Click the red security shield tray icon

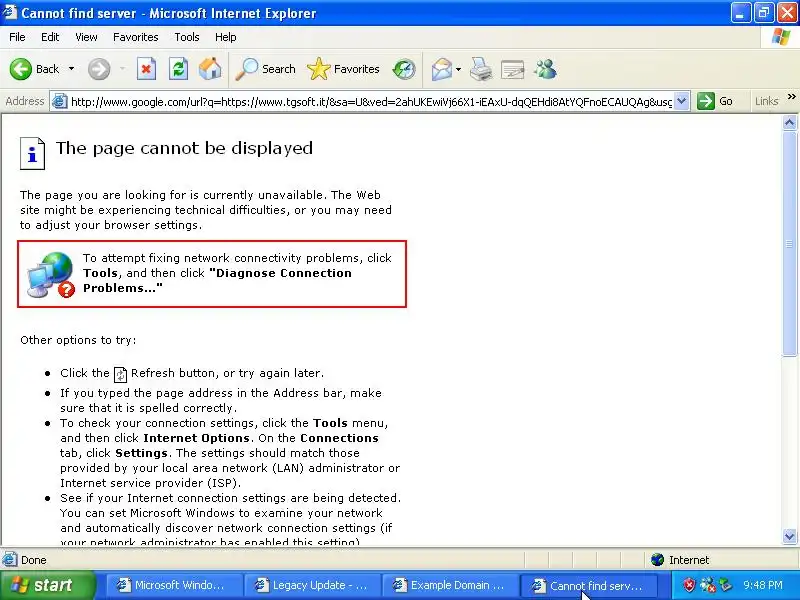tap(689, 585)
